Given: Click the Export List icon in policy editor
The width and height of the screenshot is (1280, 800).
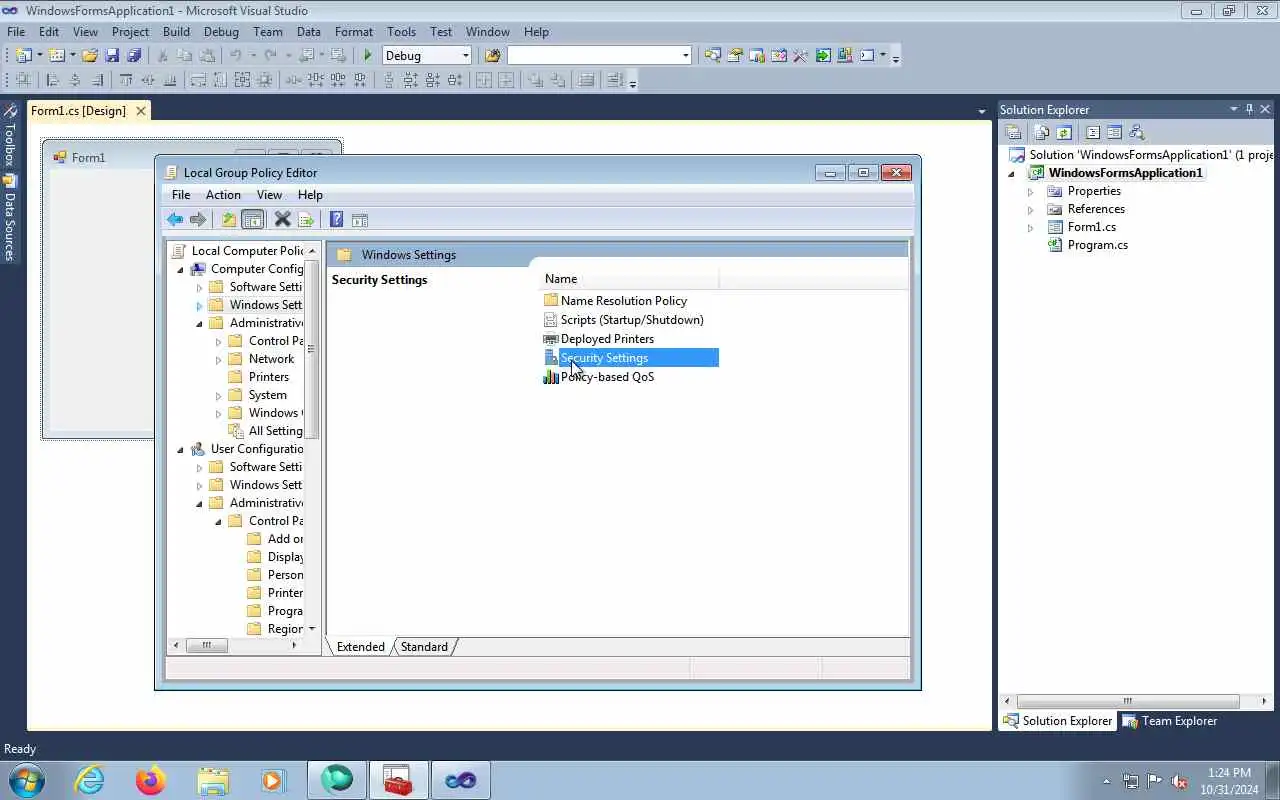Looking at the screenshot, I should (306, 220).
